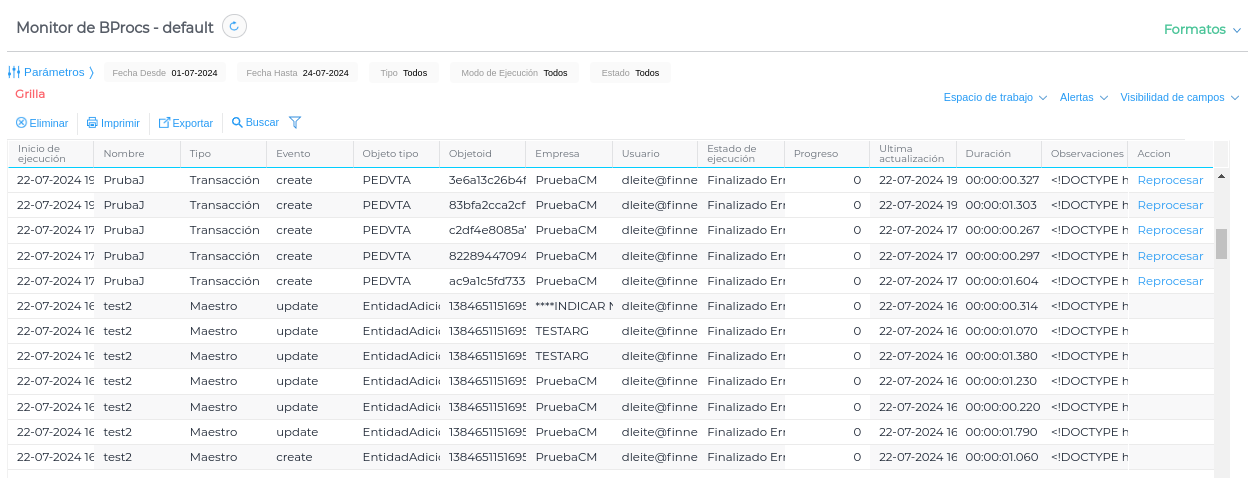Expand Espacio de trabajo menu
Viewport: 1254px width, 478px height.
pyautogui.click(x=994, y=98)
